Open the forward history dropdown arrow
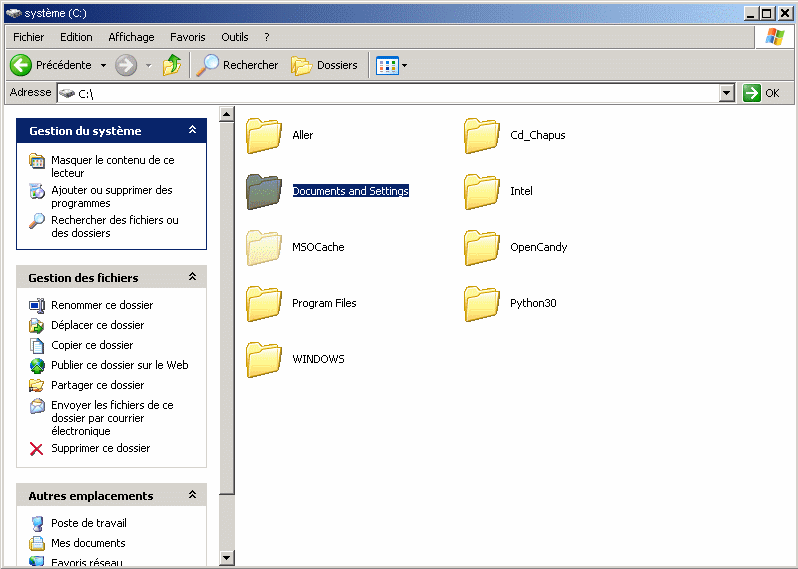Image resolution: width=798 pixels, height=569 pixels. coord(149,66)
